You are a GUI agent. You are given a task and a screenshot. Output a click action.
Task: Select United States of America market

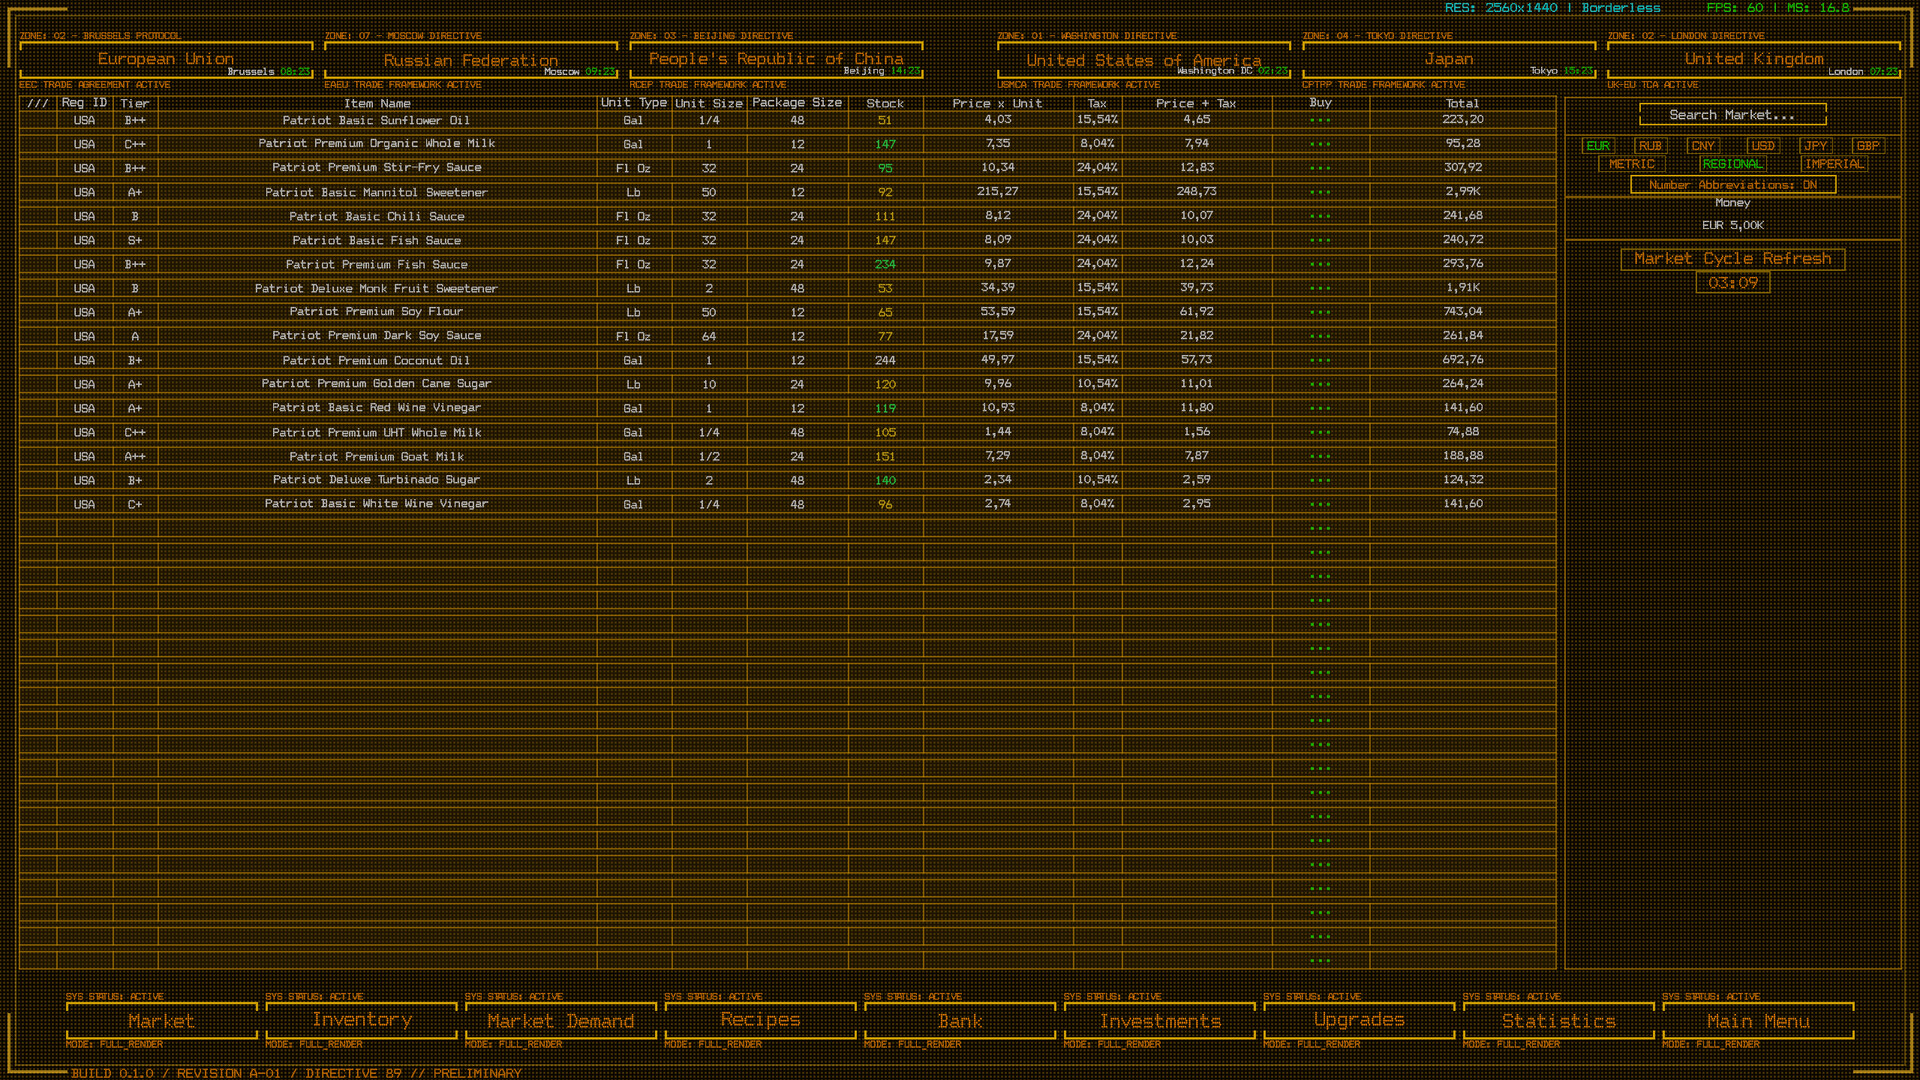(1144, 60)
